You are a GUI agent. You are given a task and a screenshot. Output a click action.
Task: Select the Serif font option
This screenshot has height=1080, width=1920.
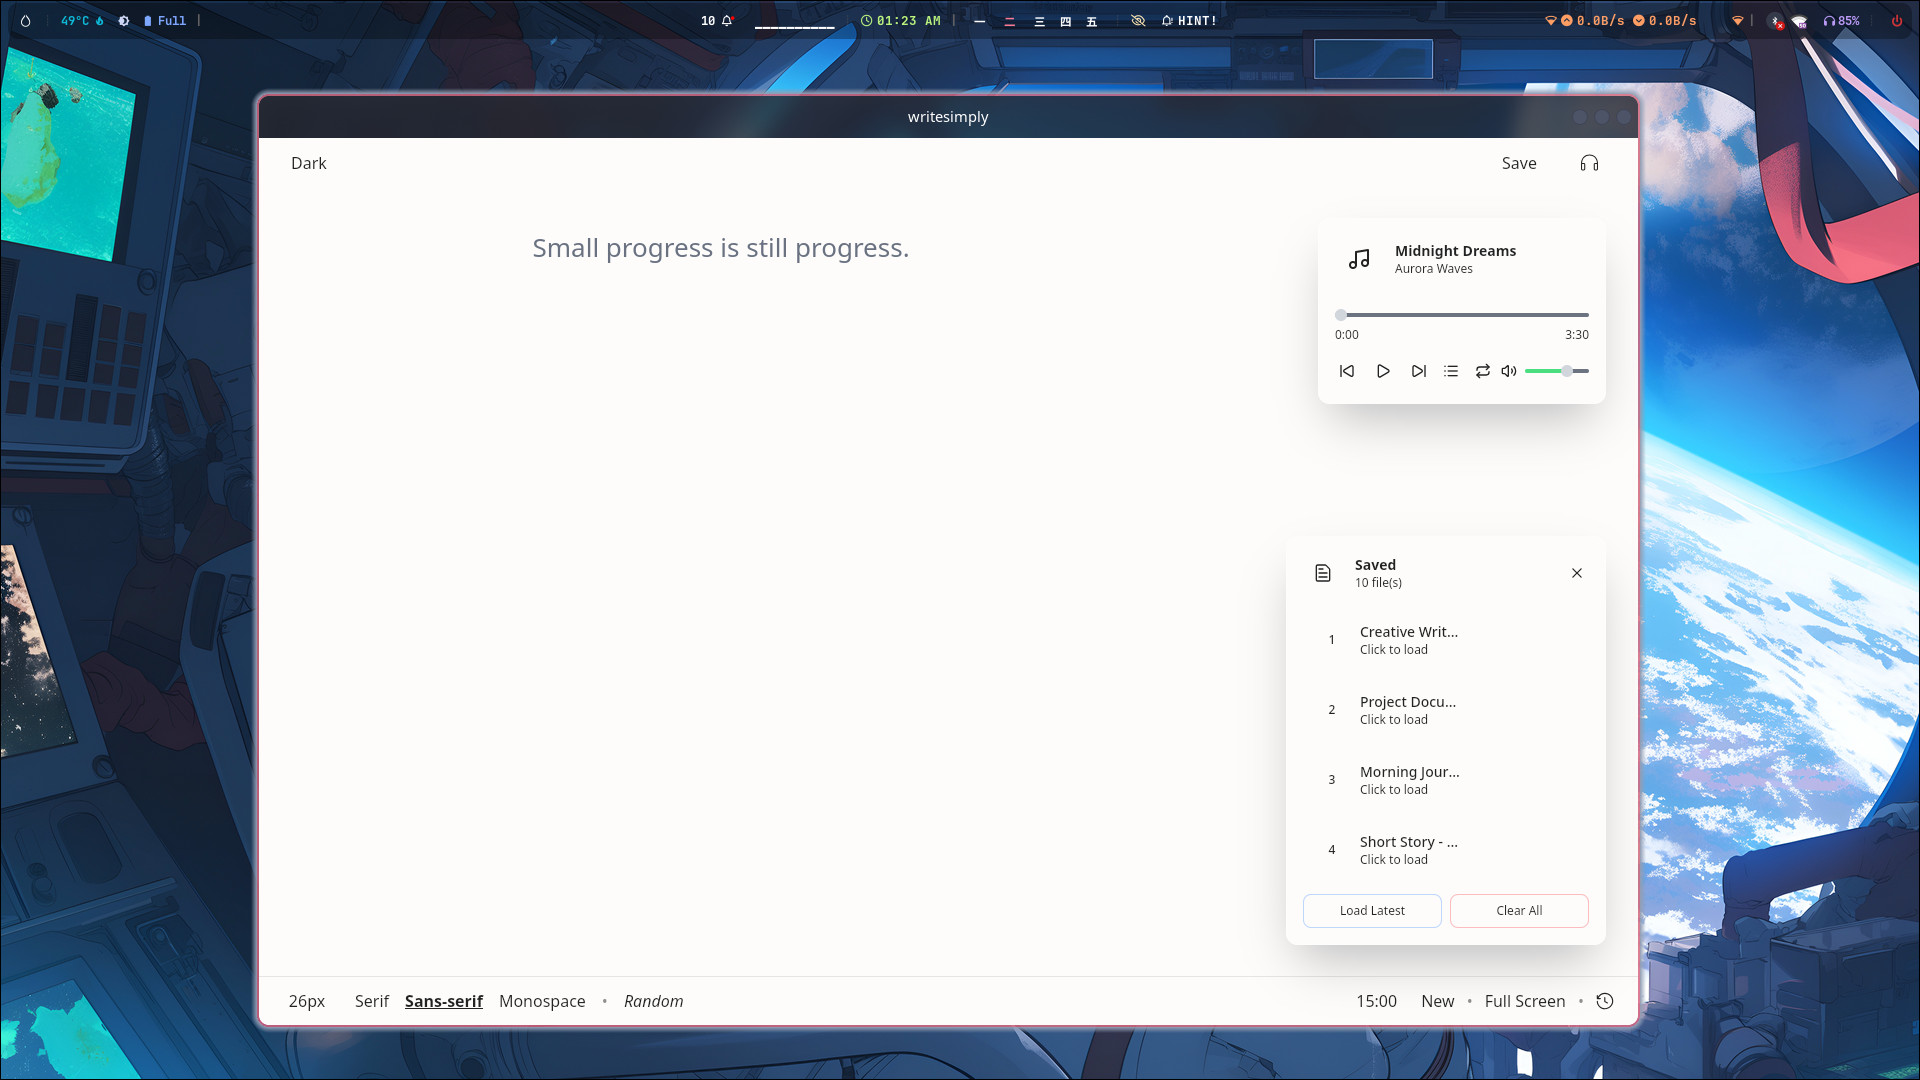pyautogui.click(x=371, y=1001)
